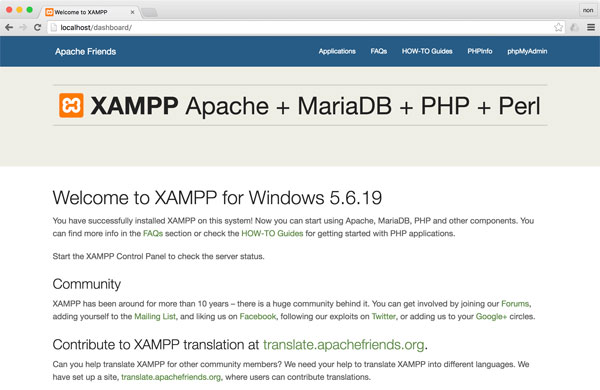Open HOW-TO Guides in the navbar
The height and width of the screenshot is (390, 600).
[x=427, y=51]
